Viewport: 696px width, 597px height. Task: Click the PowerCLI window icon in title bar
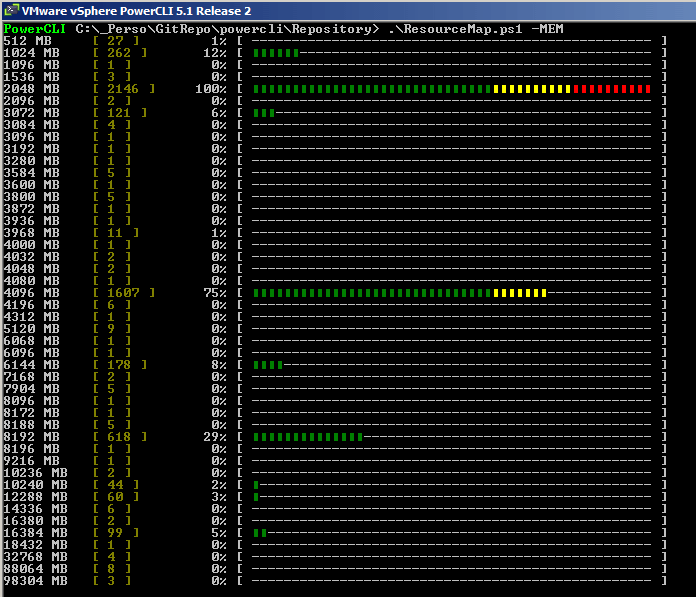point(11,10)
